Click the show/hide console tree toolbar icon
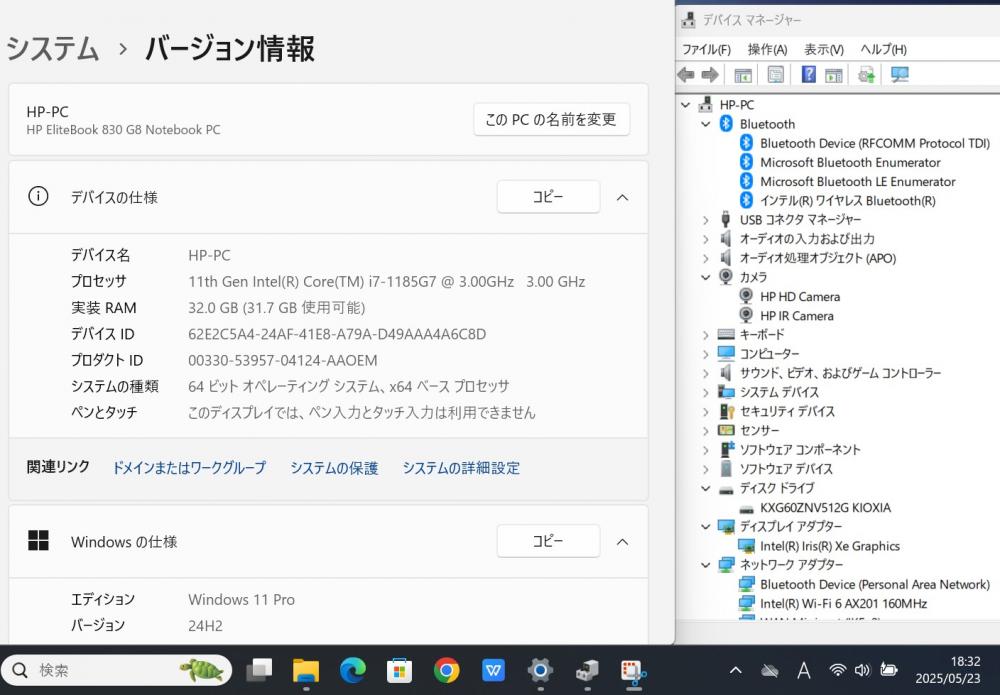Viewport: 1000px width, 695px height. coord(743,75)
